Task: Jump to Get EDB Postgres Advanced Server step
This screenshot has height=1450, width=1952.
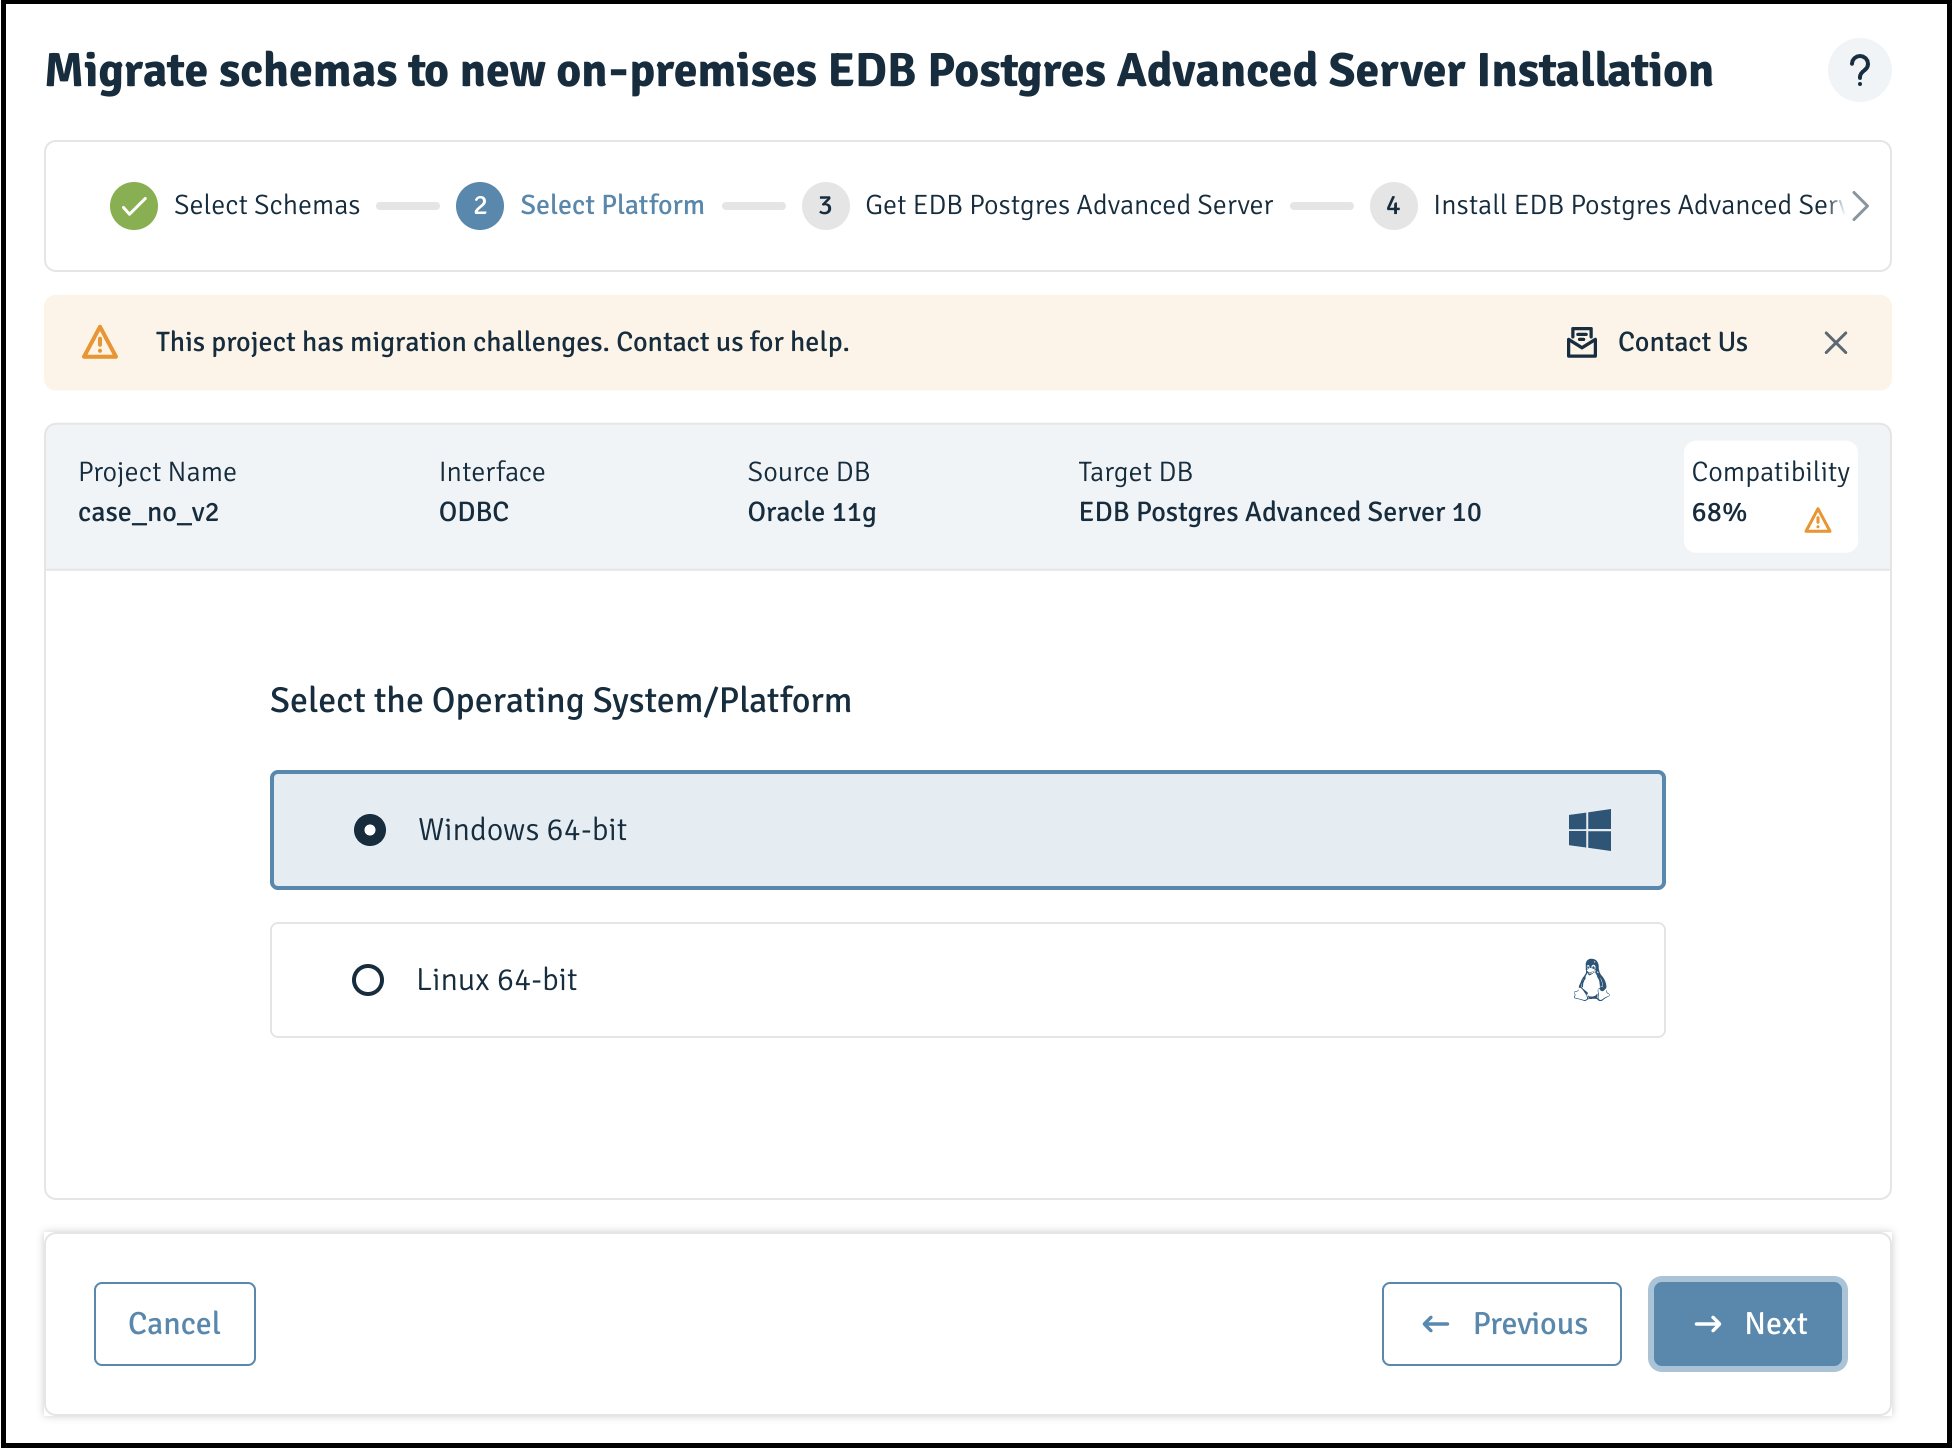Action: click(x=1069, y=205)
